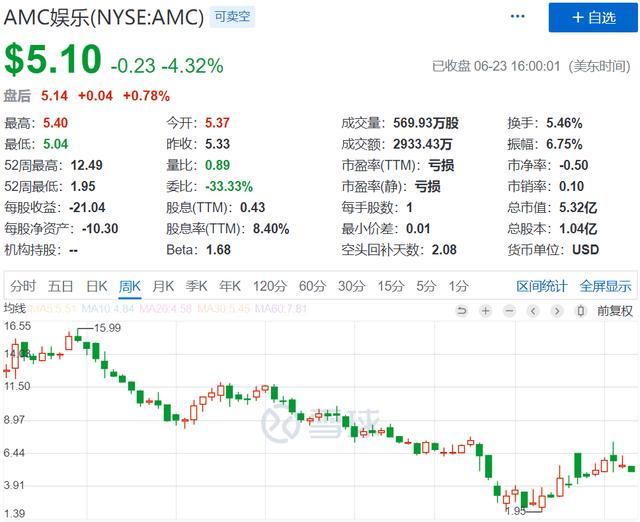Click the 空头回补天数 value 2.08
640x522 pixels.
click(444, 250)
